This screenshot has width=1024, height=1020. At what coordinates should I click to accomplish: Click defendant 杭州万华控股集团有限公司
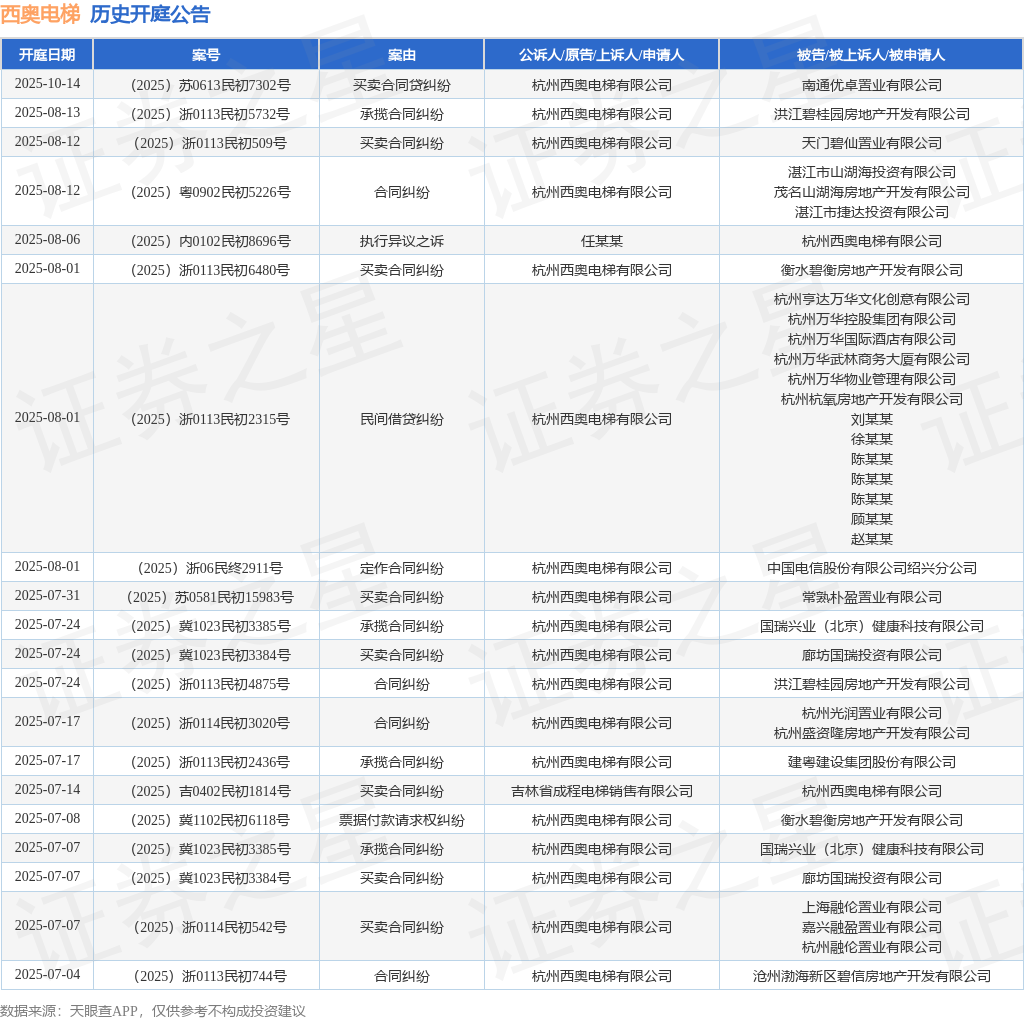[871, 319]
